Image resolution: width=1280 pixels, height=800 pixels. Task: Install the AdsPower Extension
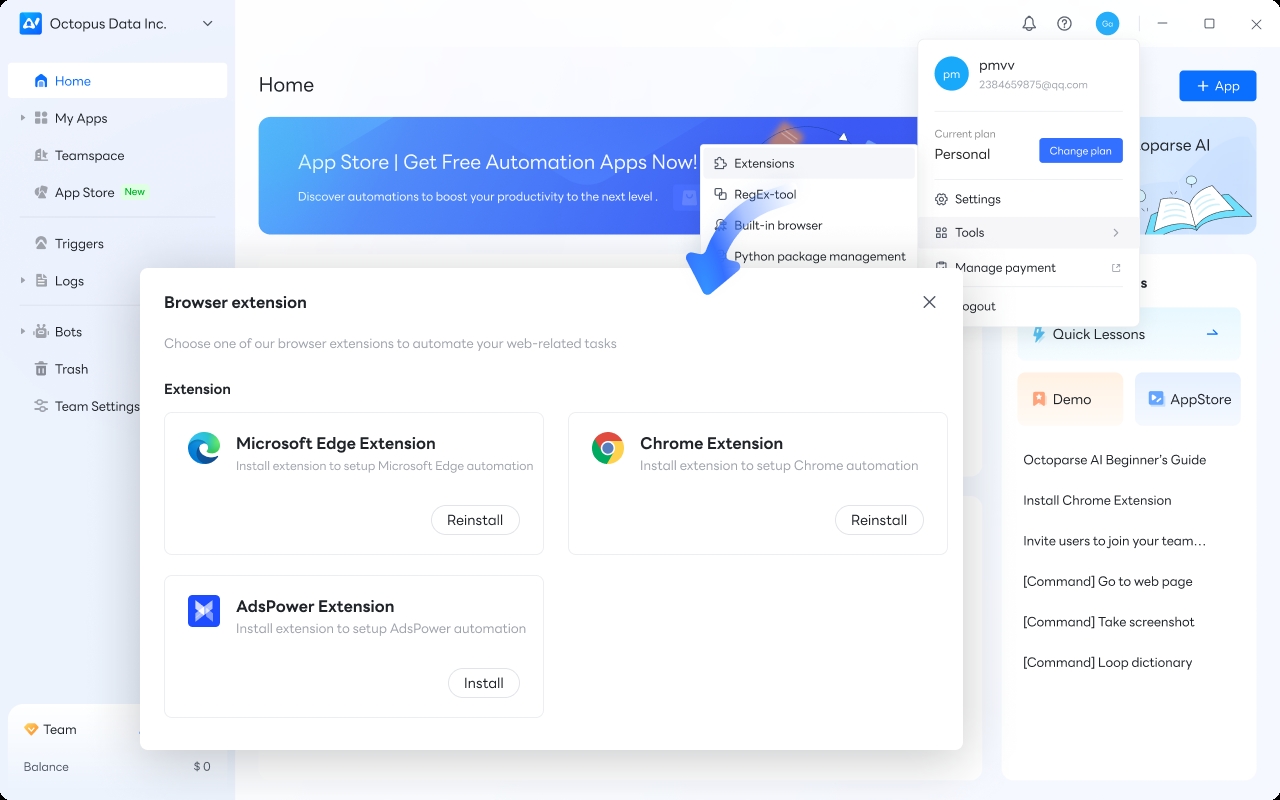[x=484, y=683]
